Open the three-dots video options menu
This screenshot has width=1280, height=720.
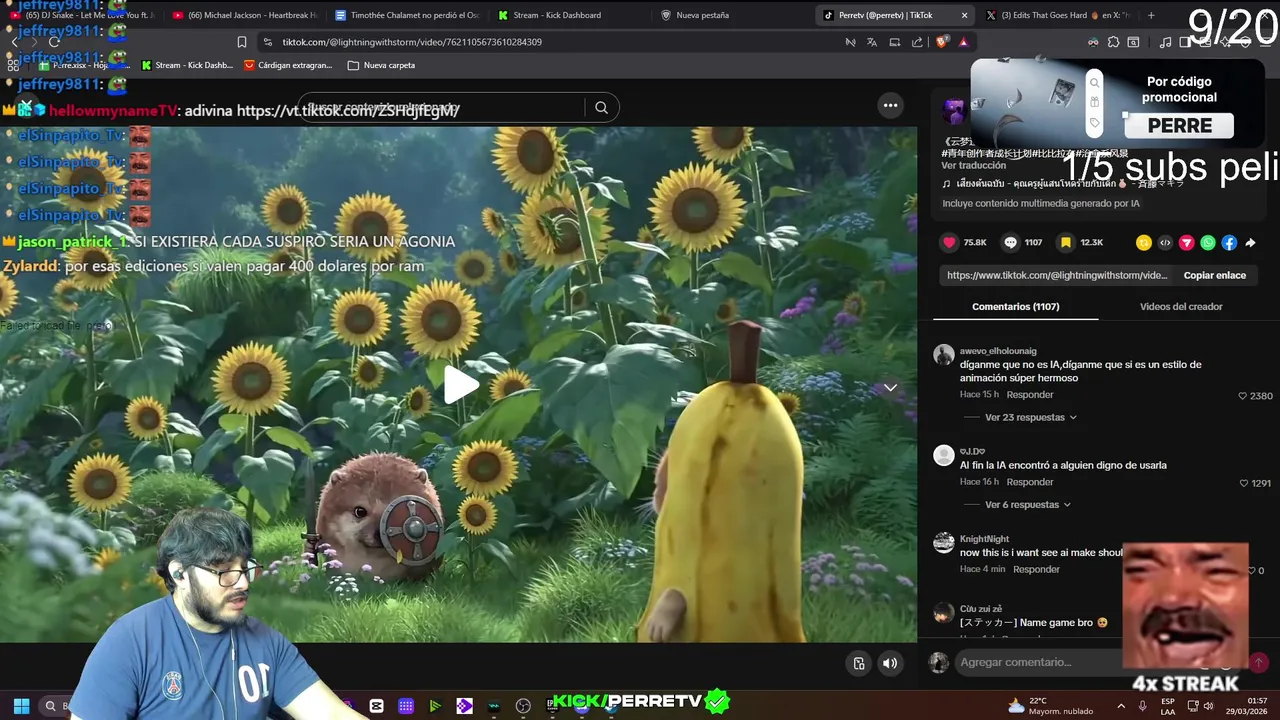coord(890,105)
